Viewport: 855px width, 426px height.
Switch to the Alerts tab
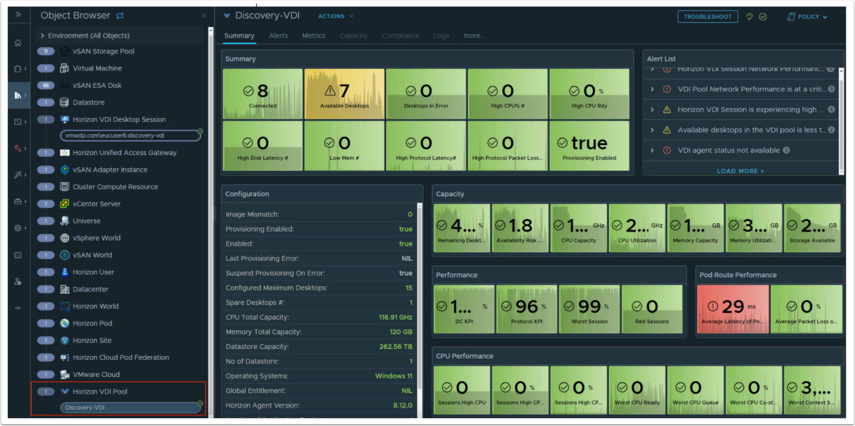(x=278, y=36)
